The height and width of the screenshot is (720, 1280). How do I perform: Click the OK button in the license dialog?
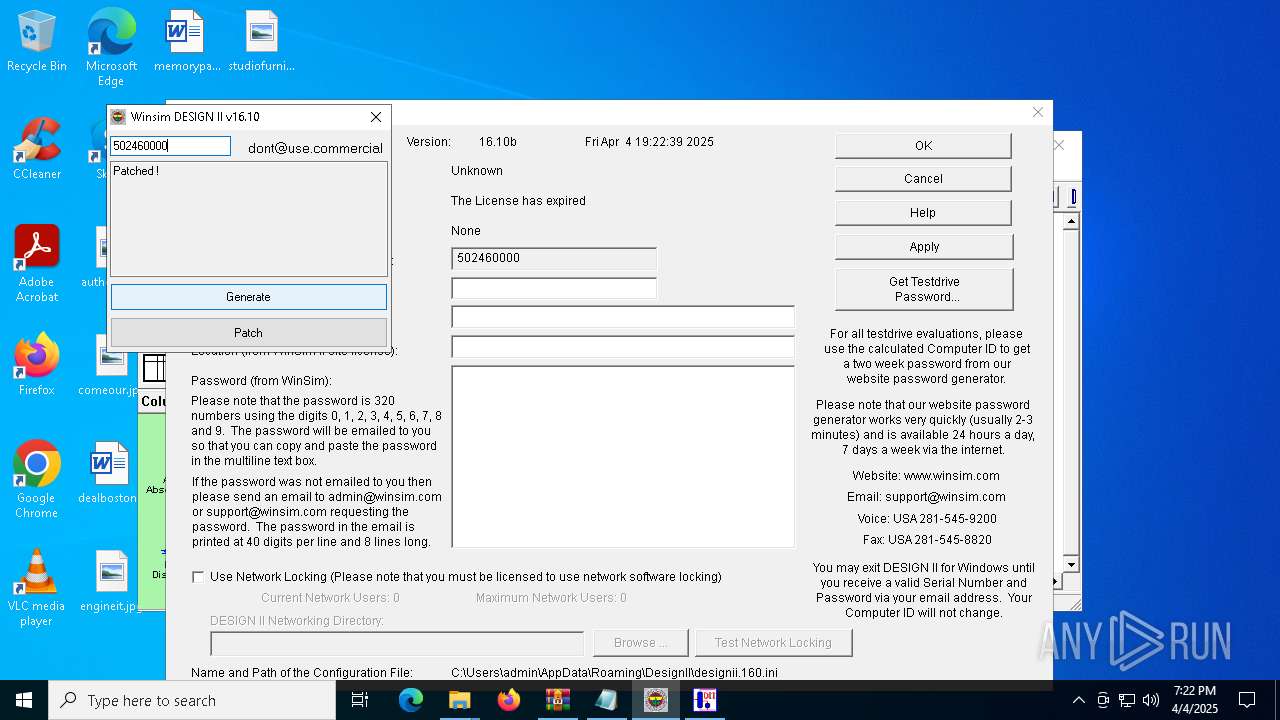click(923, 146)
